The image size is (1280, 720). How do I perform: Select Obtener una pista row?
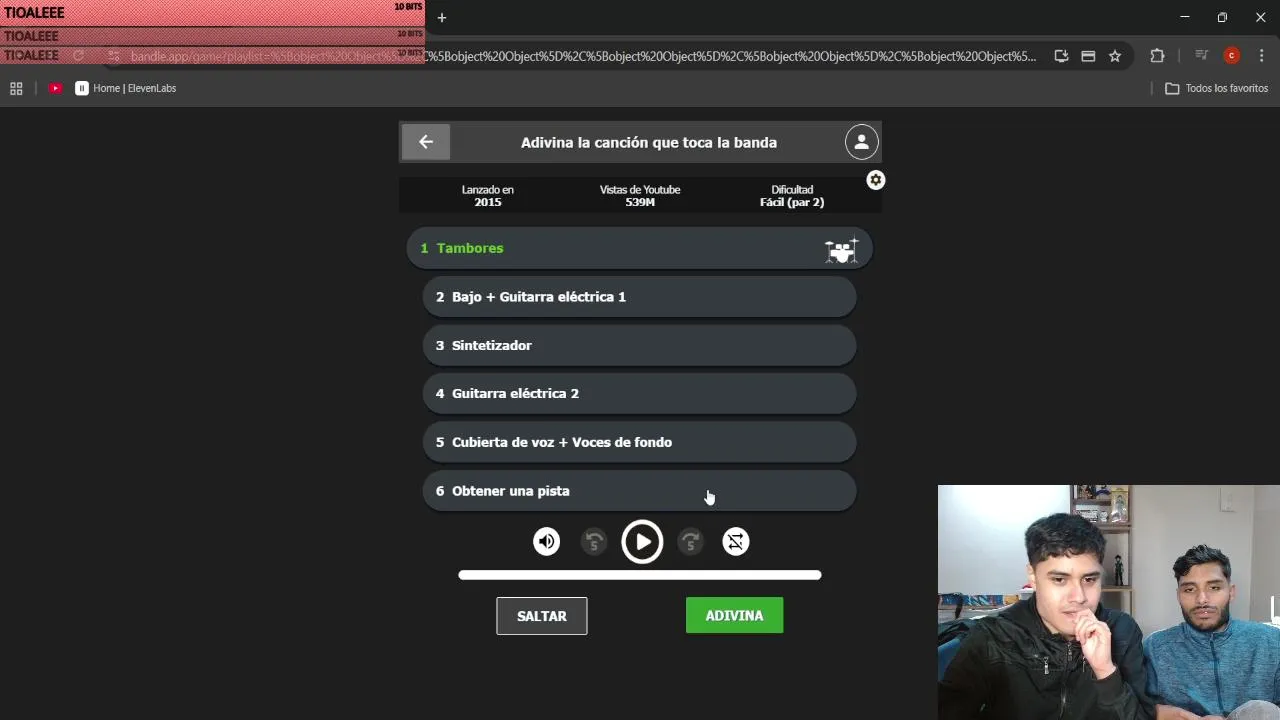(640, 491)
